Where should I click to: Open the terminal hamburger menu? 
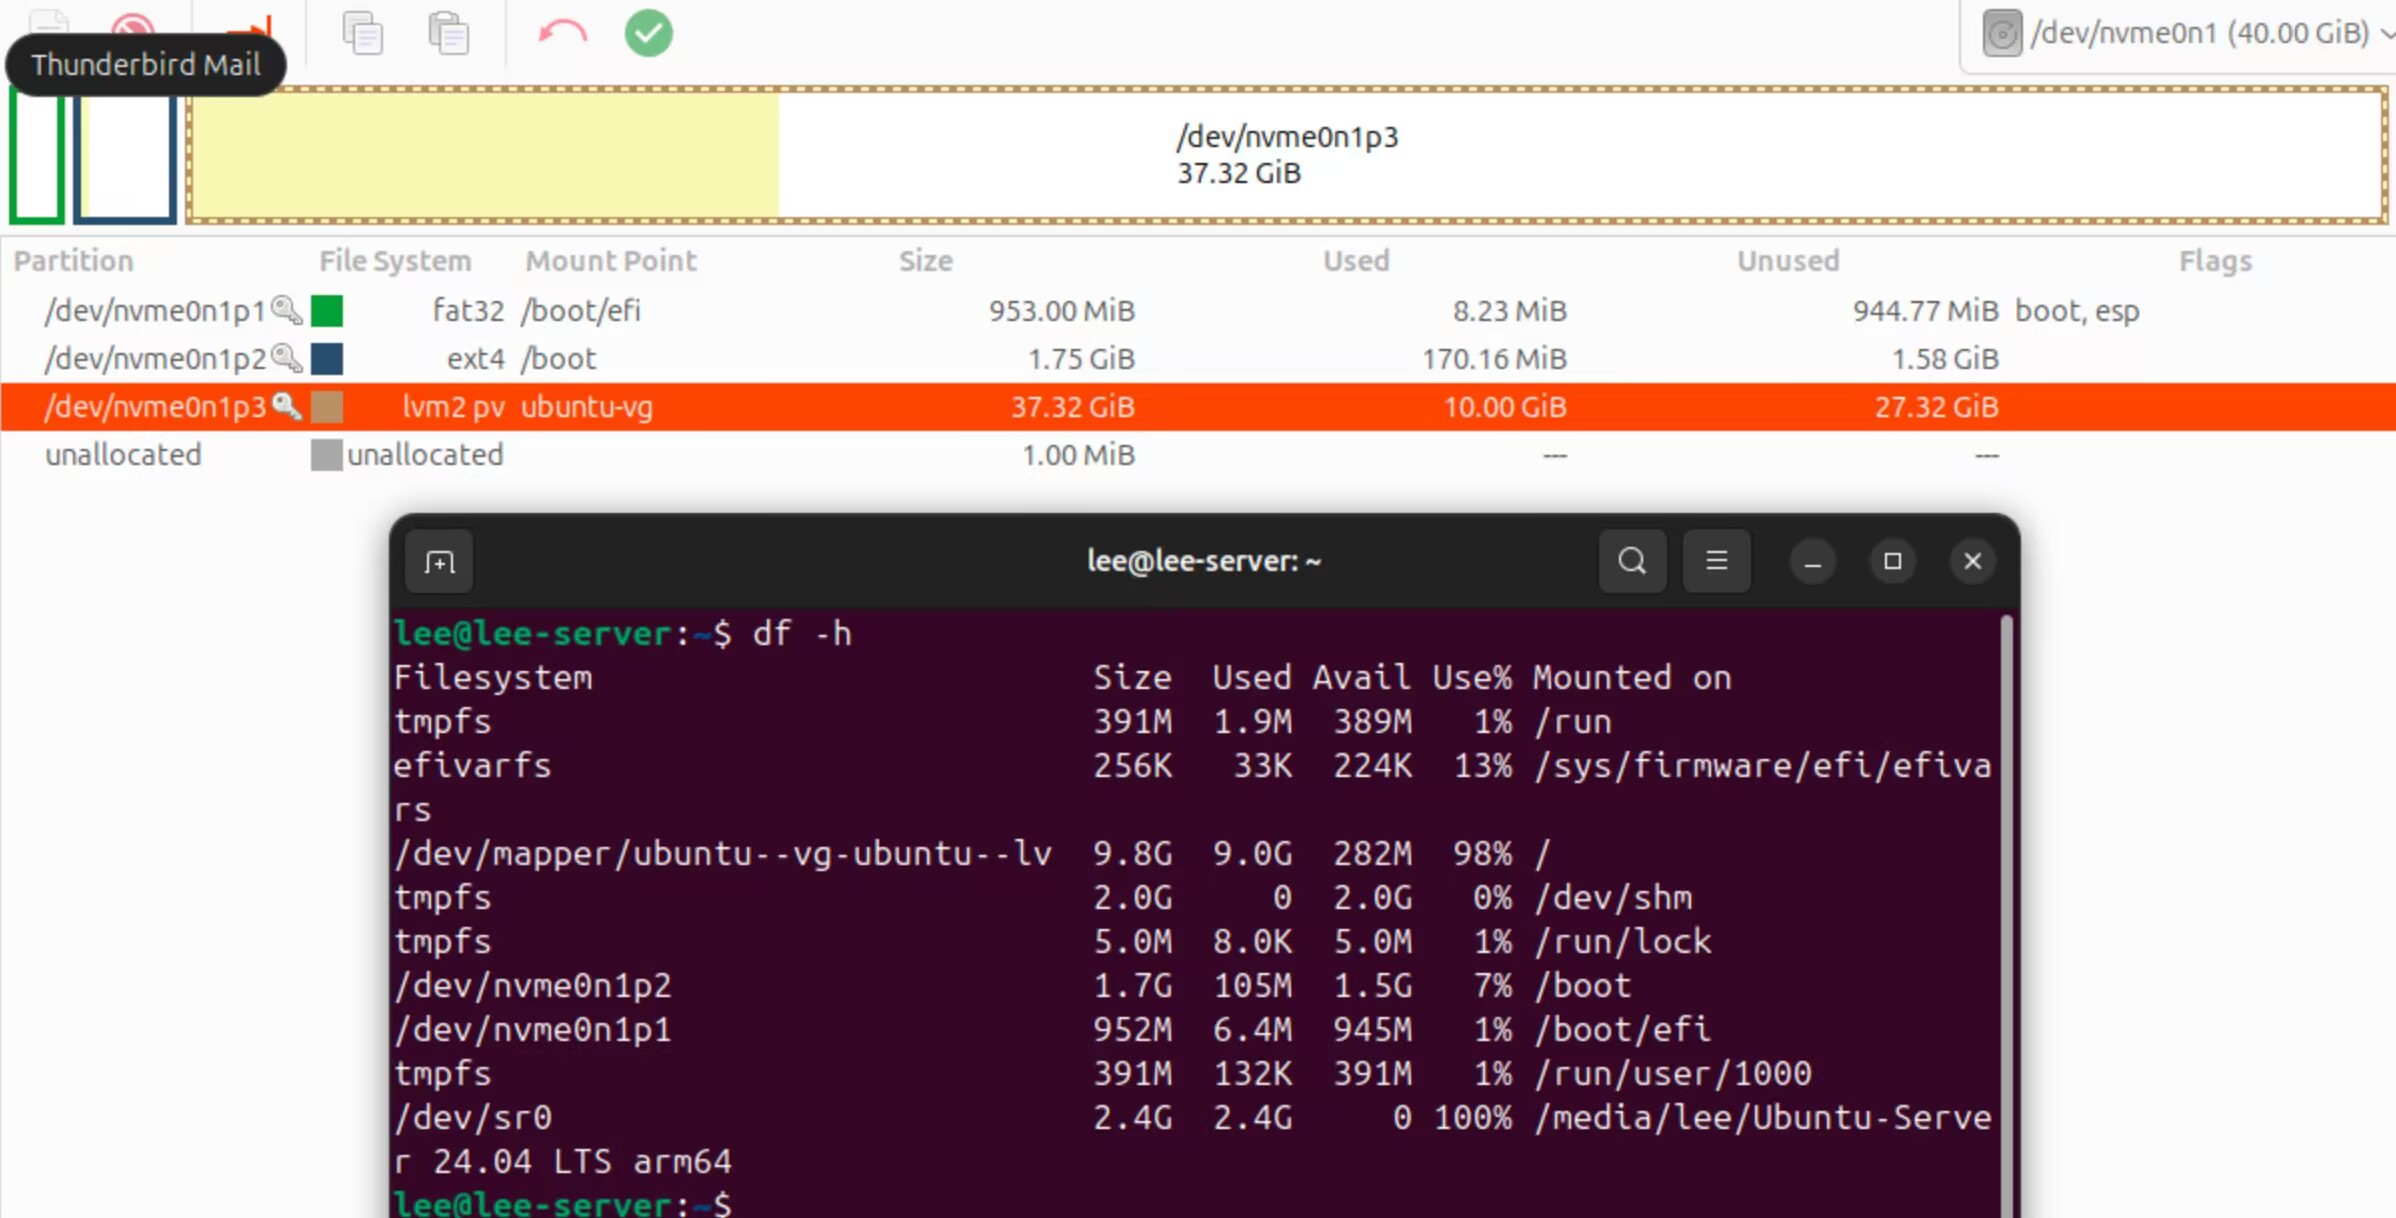[1716, 561]
